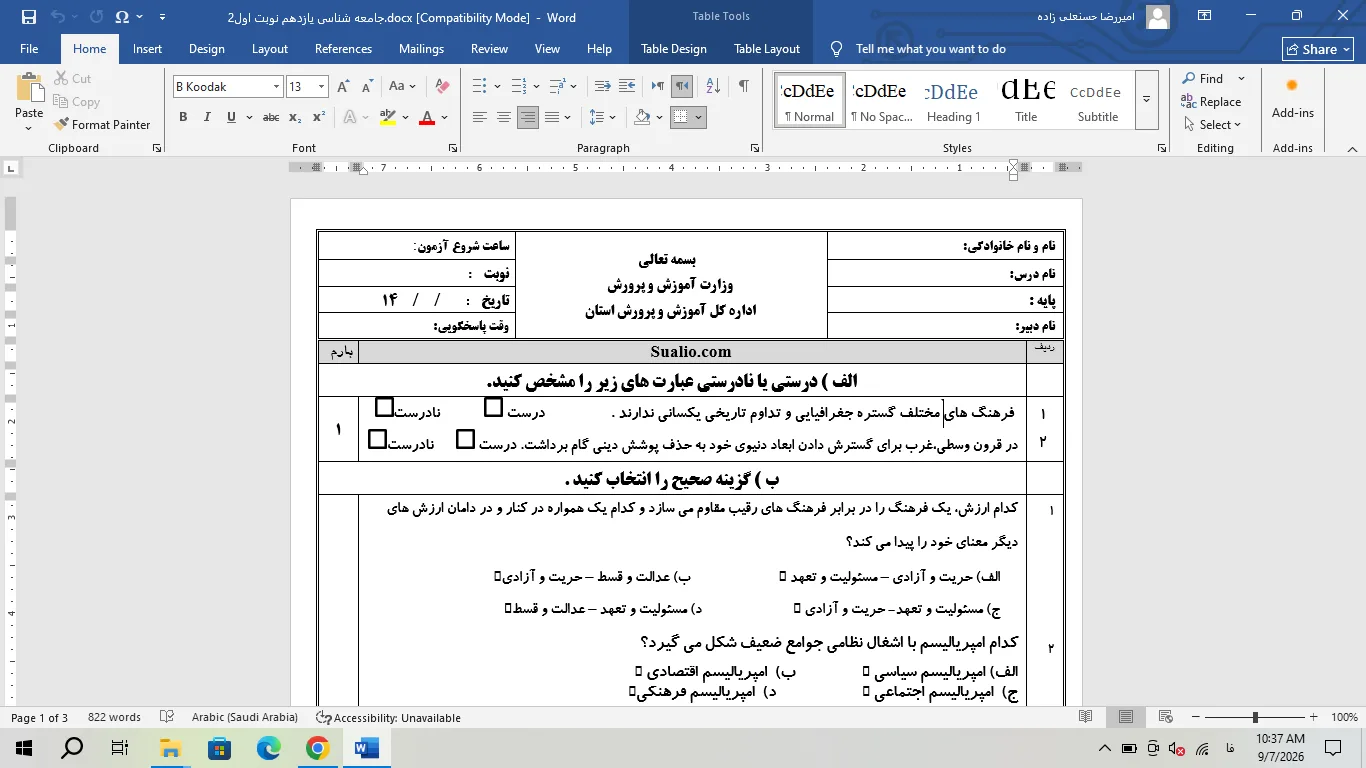Open the borders dropdown arrow
The height and width of the screenshot is (768, 1366).
pos(698,117)
